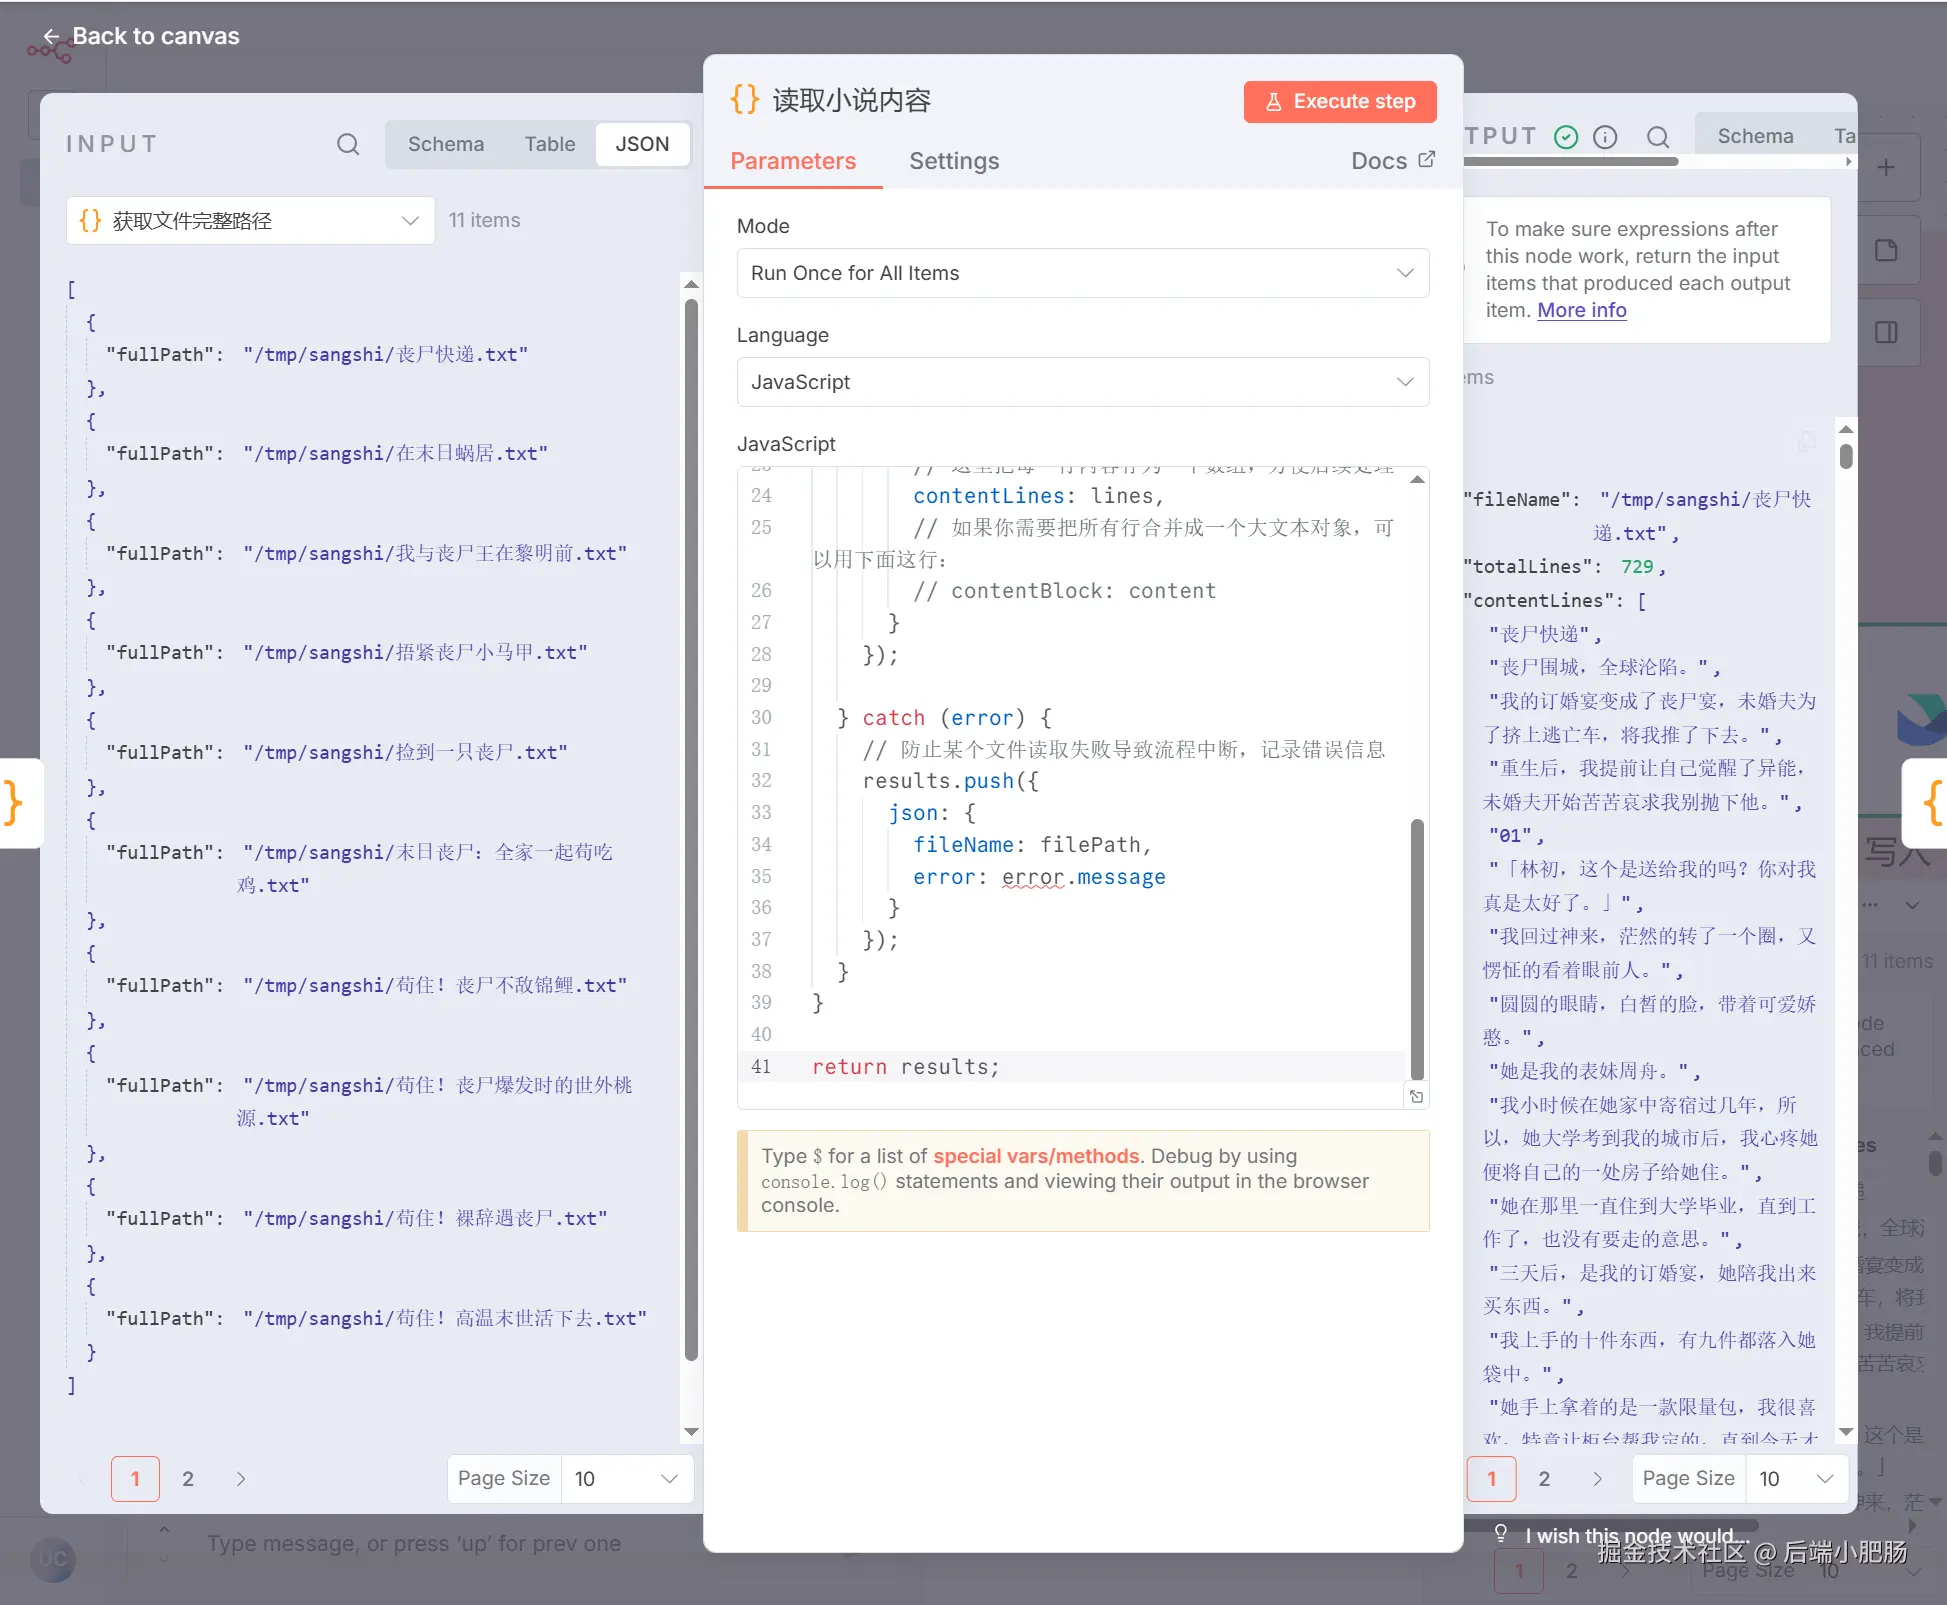Open the Settings tab

click(953, 161)
